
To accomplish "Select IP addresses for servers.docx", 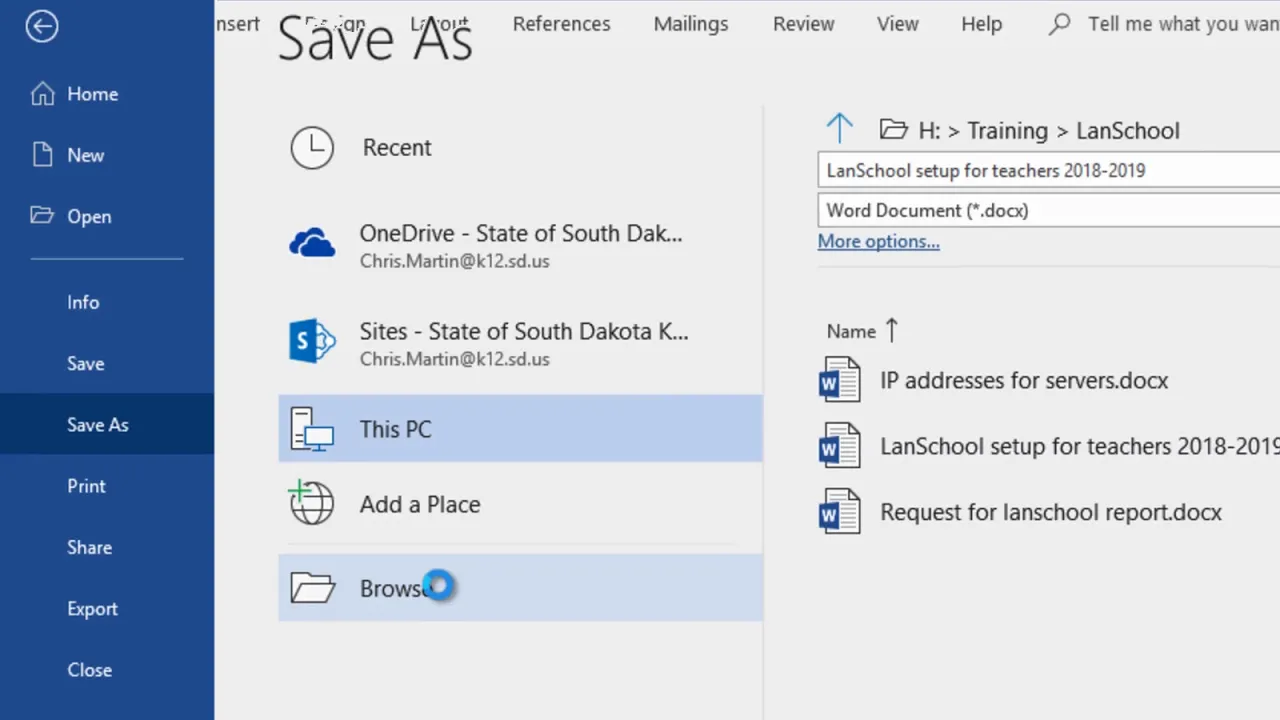I will click(1024, 380).
